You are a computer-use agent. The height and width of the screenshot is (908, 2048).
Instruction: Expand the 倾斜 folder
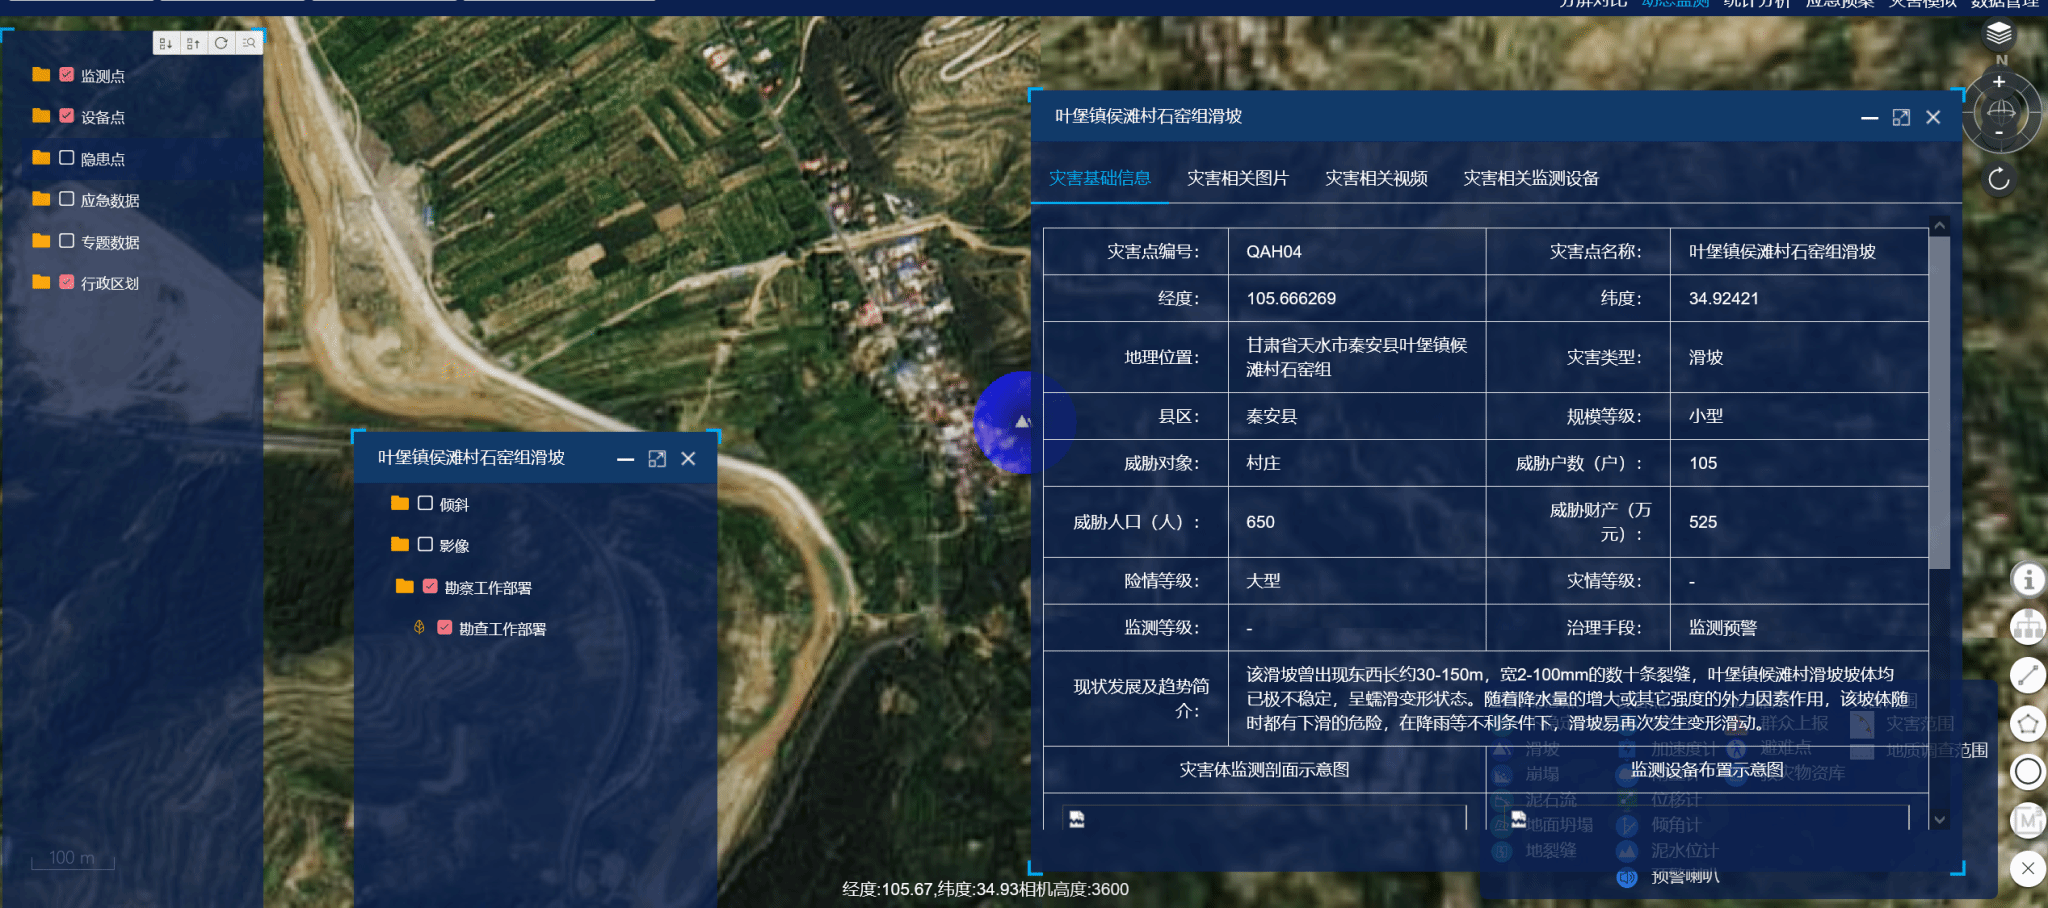tap(400, 503)
